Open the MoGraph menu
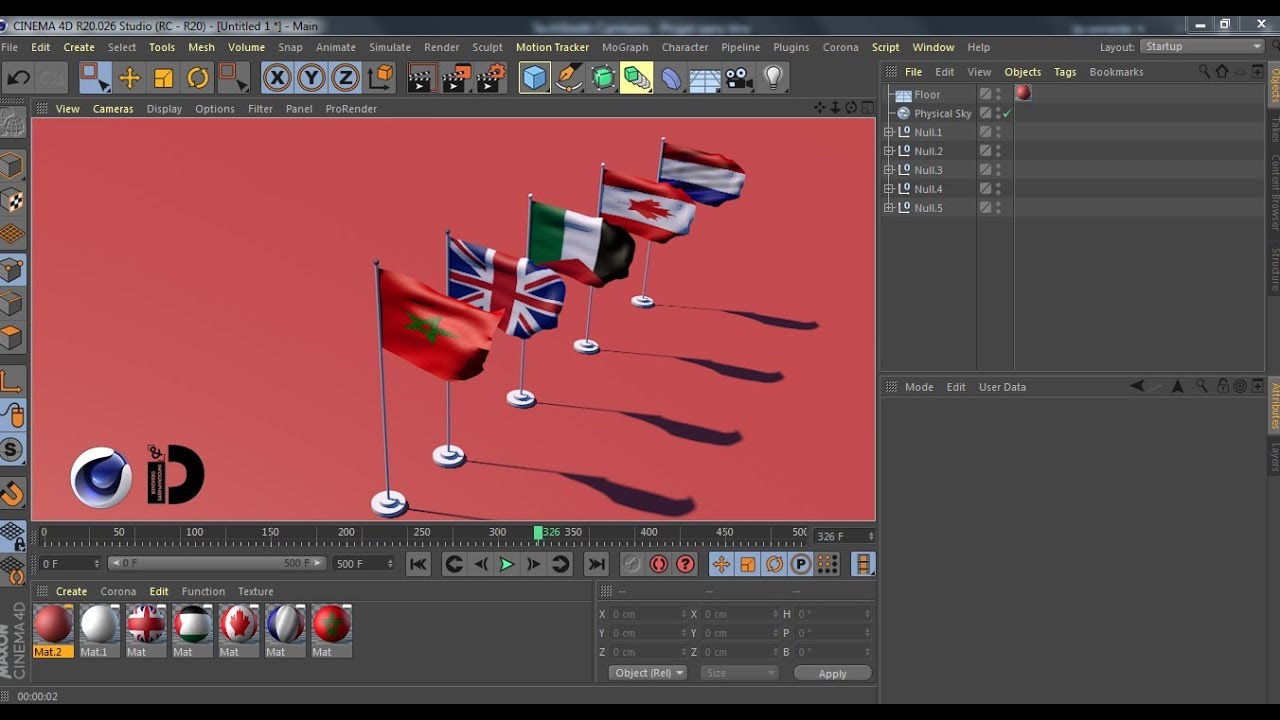1280x720 pixels. (625, 47)
